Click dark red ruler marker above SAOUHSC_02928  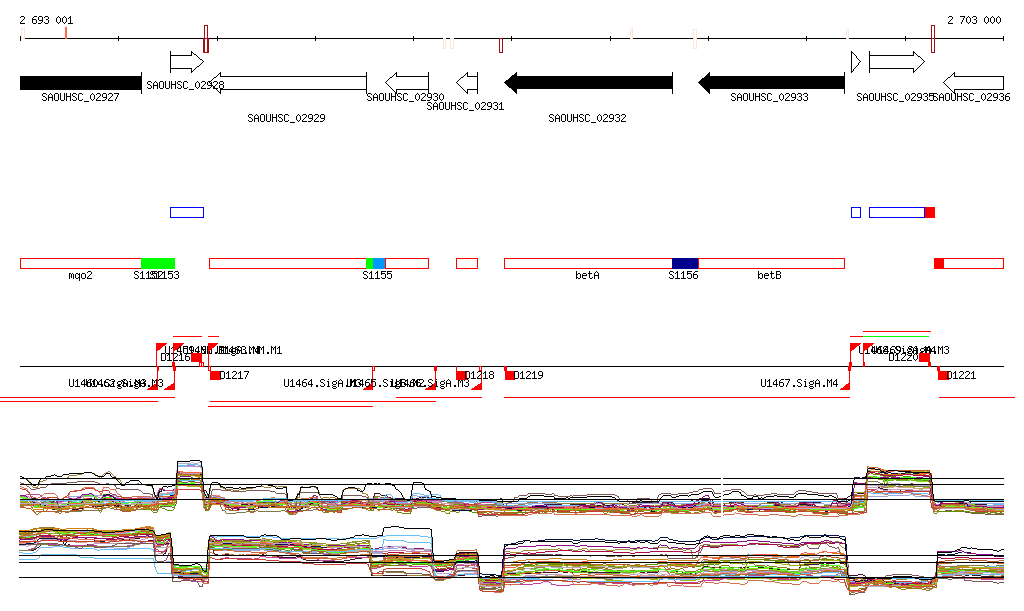(206, 39)
